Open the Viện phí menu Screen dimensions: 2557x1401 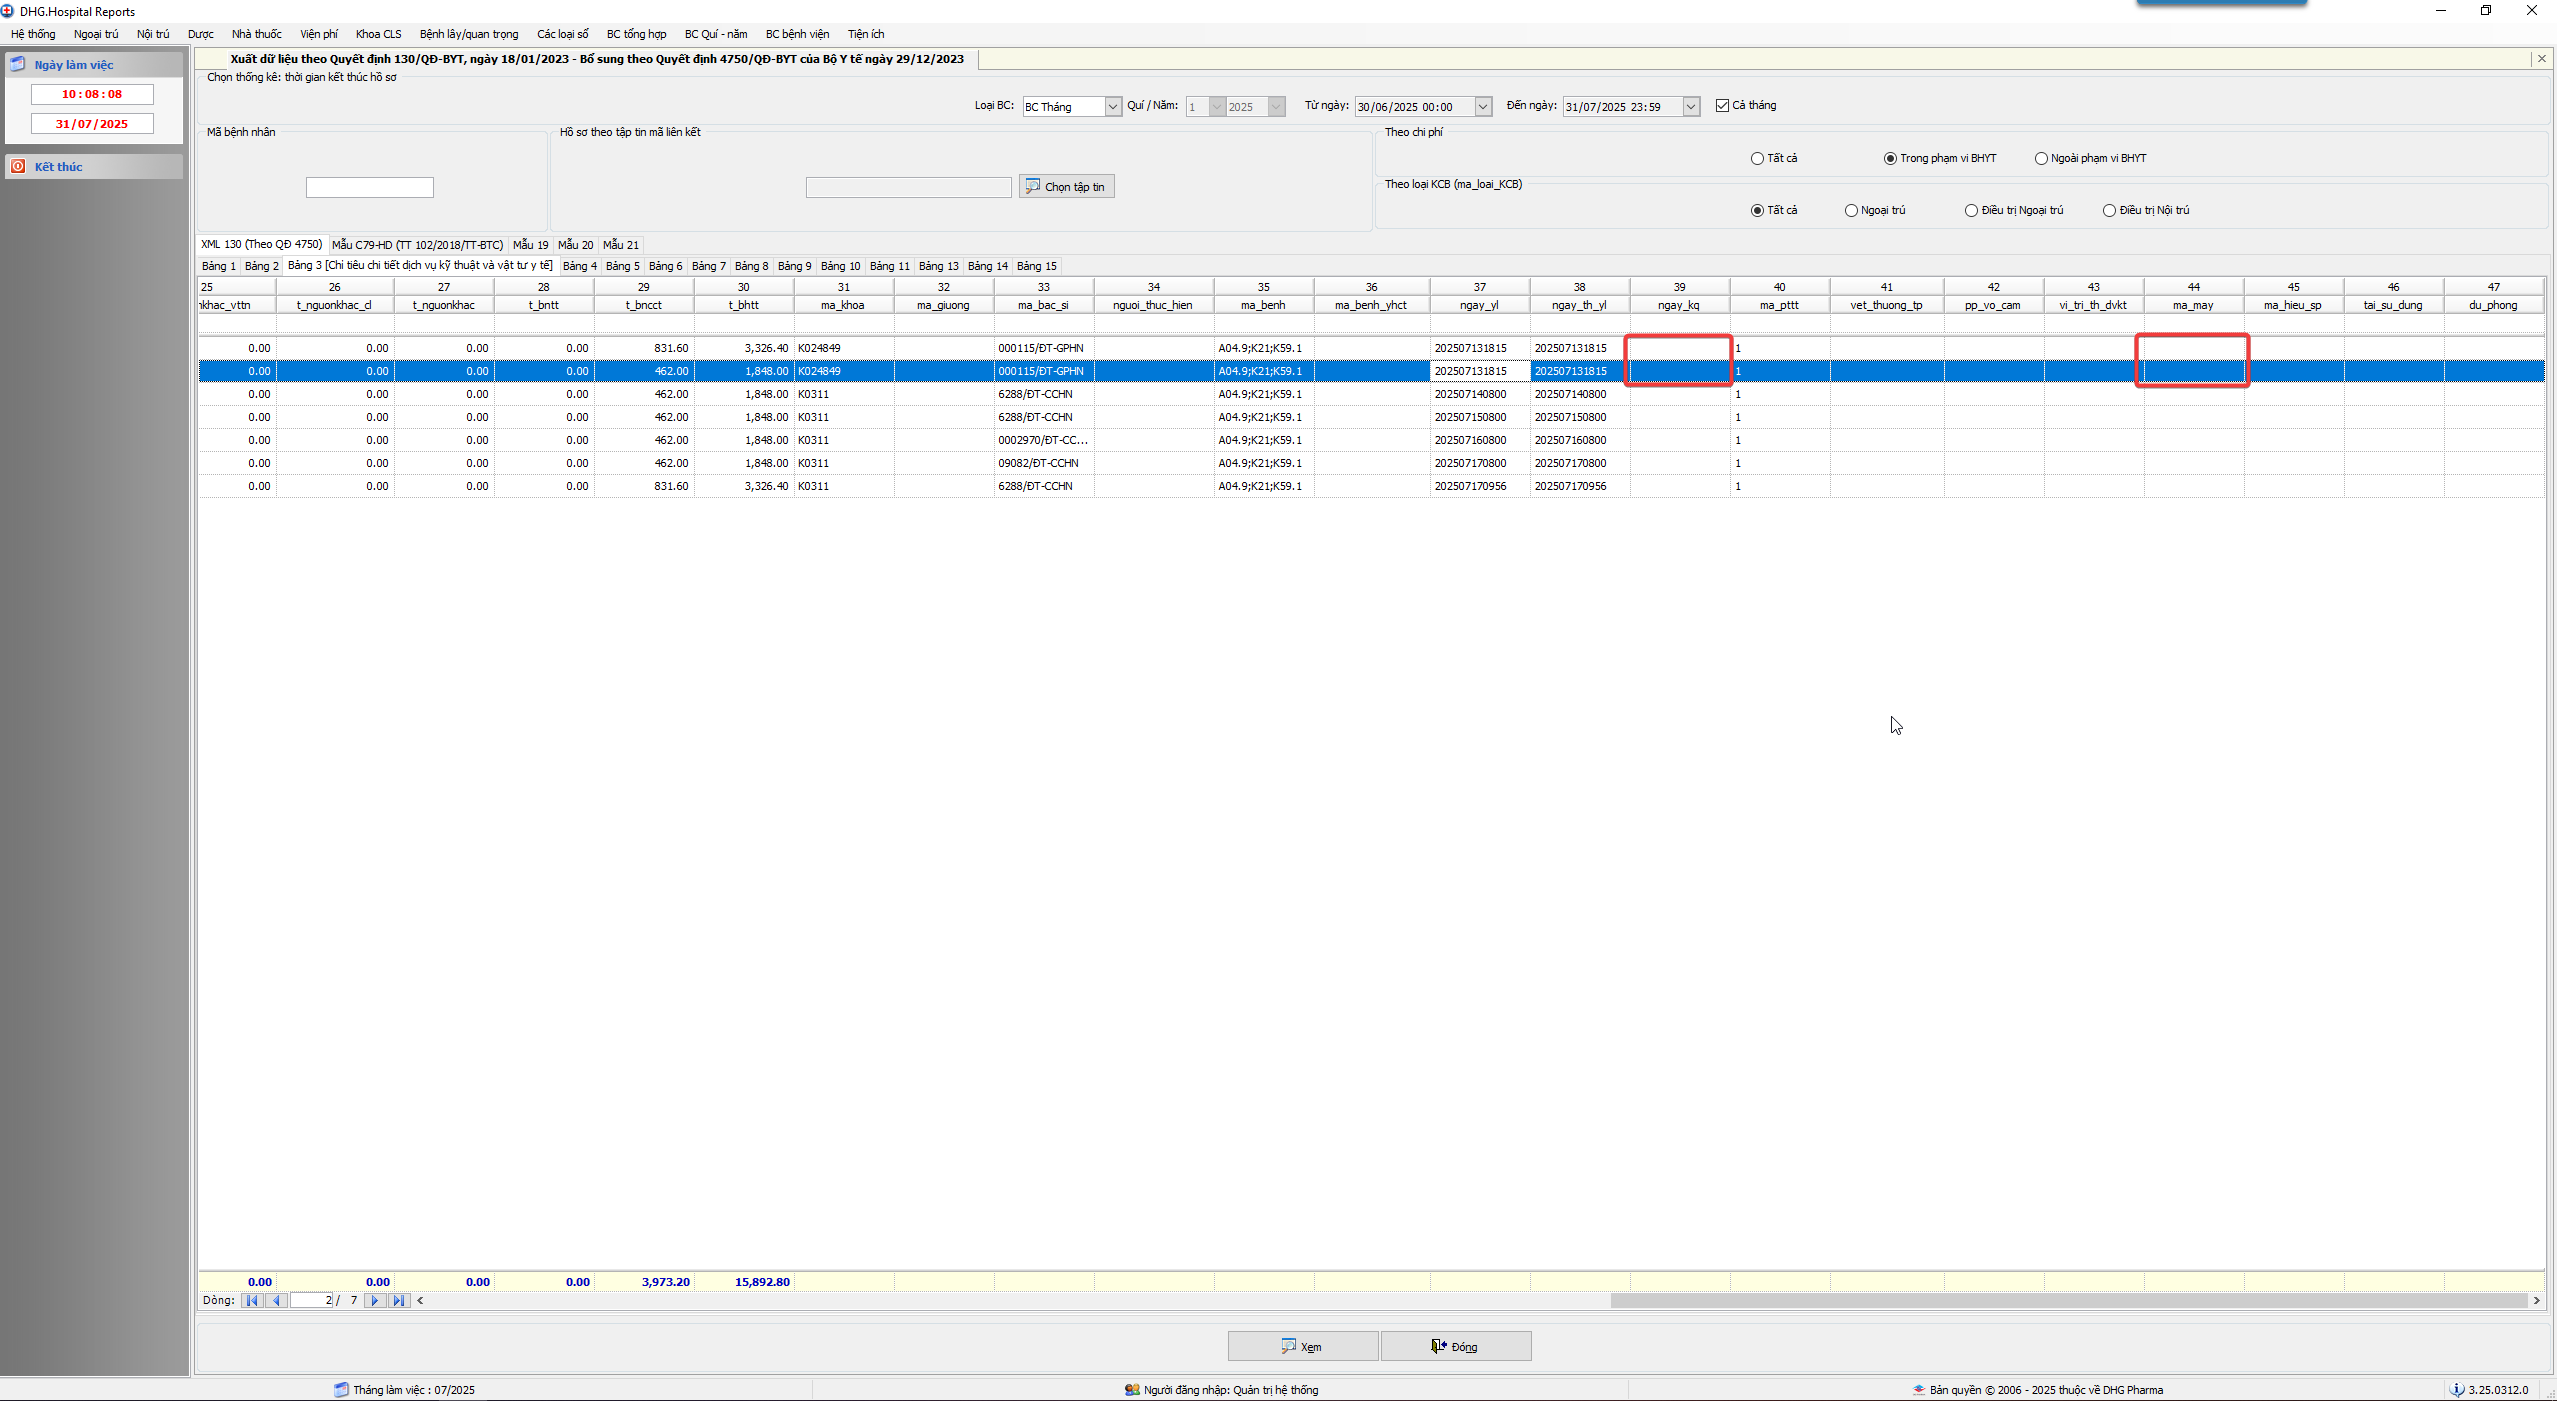318,34
